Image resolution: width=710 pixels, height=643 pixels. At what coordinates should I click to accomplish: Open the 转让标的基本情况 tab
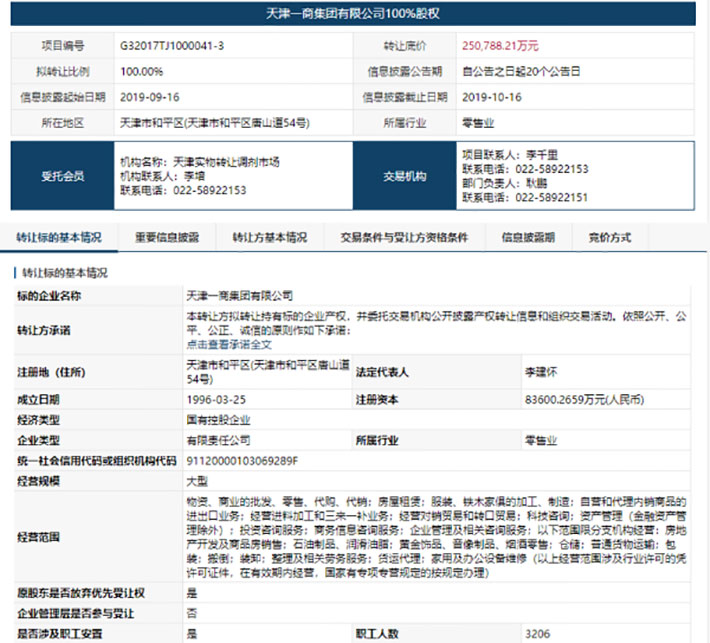59,237
